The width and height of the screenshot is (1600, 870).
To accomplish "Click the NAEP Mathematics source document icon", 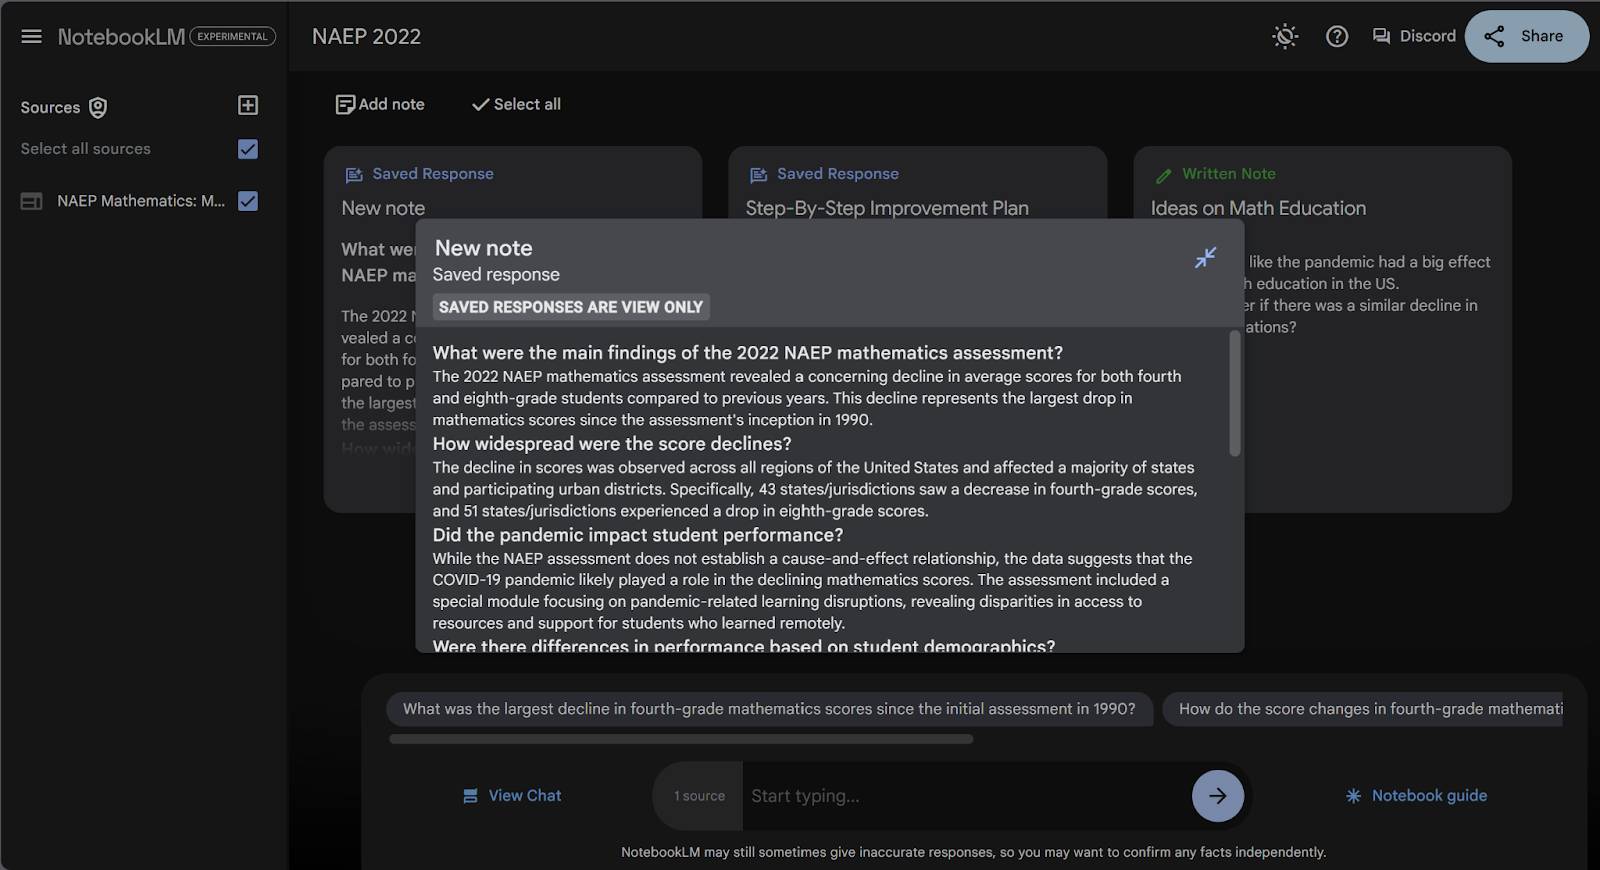I will tap(31, 201).
